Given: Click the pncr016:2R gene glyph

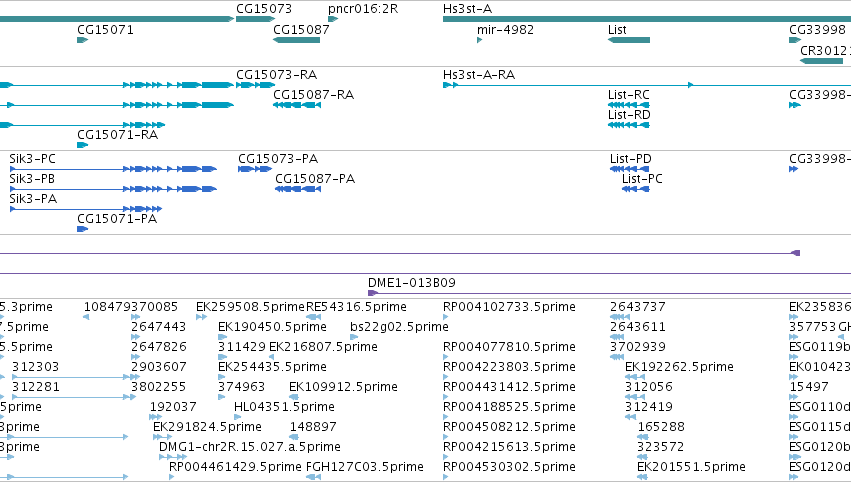Looking at the screenshot, I should pos(333,19).
